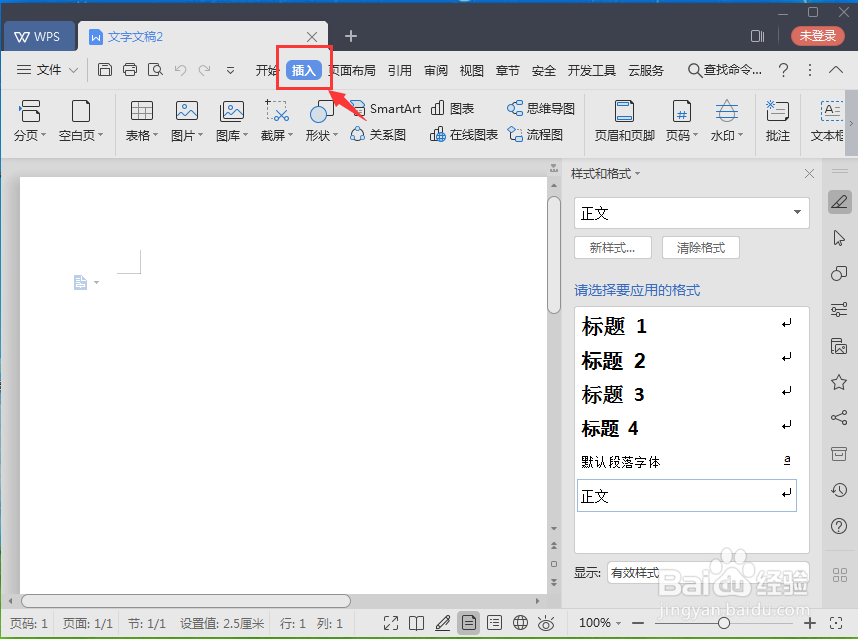Click the Redo arrow icon
The image size is (858, 639).
point(205,70)
